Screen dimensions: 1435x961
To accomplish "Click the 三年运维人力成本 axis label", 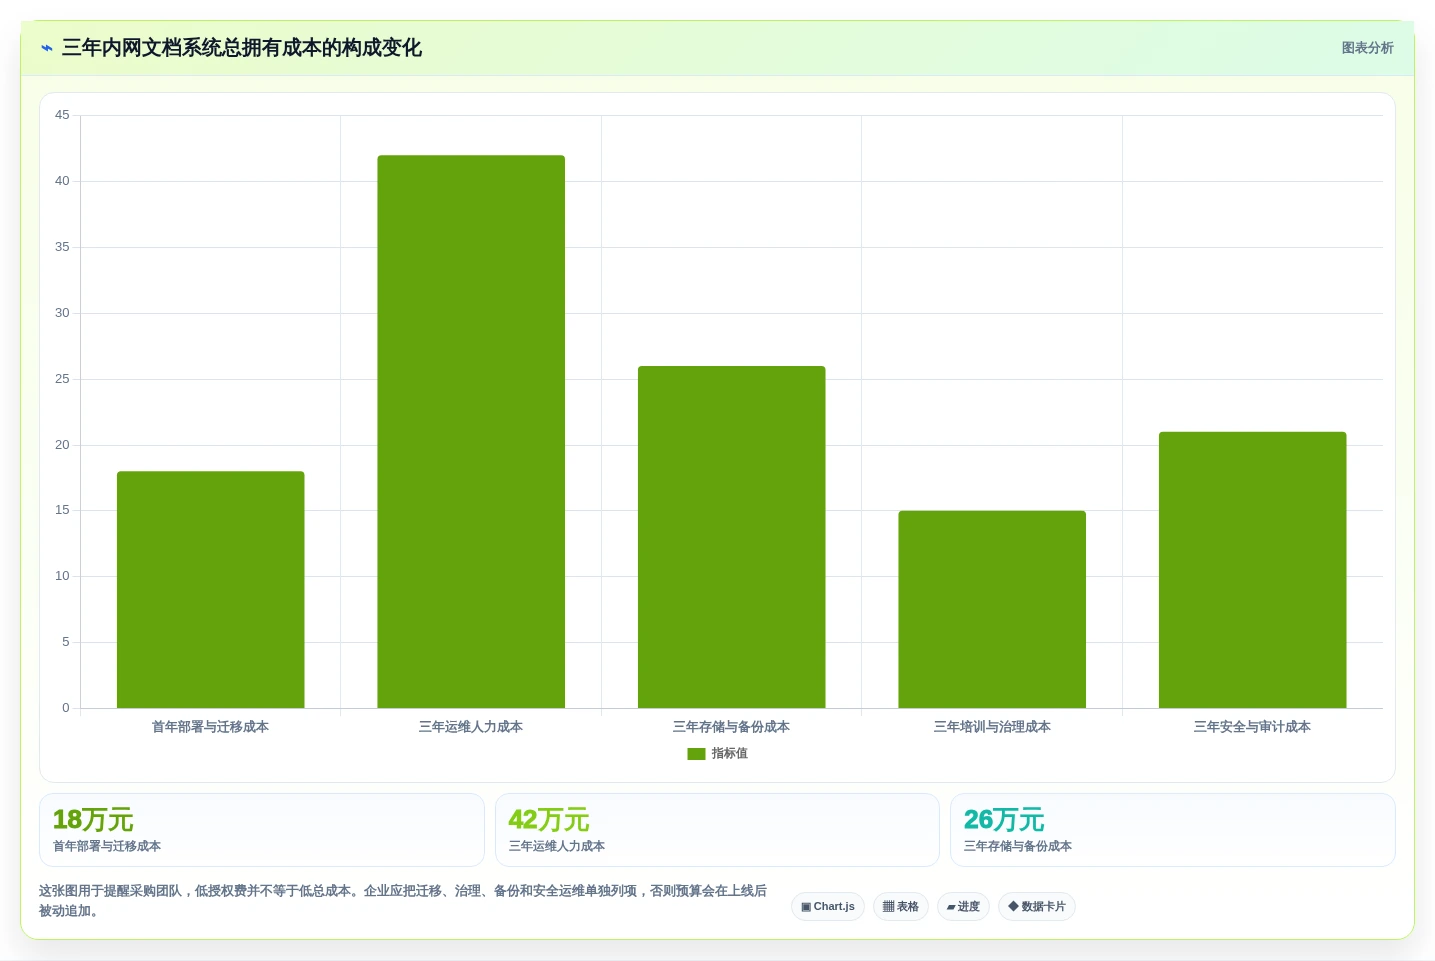I will [x=471, y=727].
